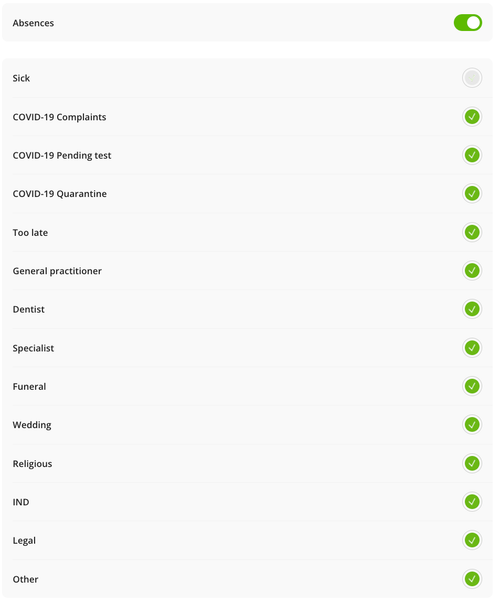Image resolution: width=500 pixels, height=602 pixels.
Task: Select the Sick row label
Action: point(21,78)
